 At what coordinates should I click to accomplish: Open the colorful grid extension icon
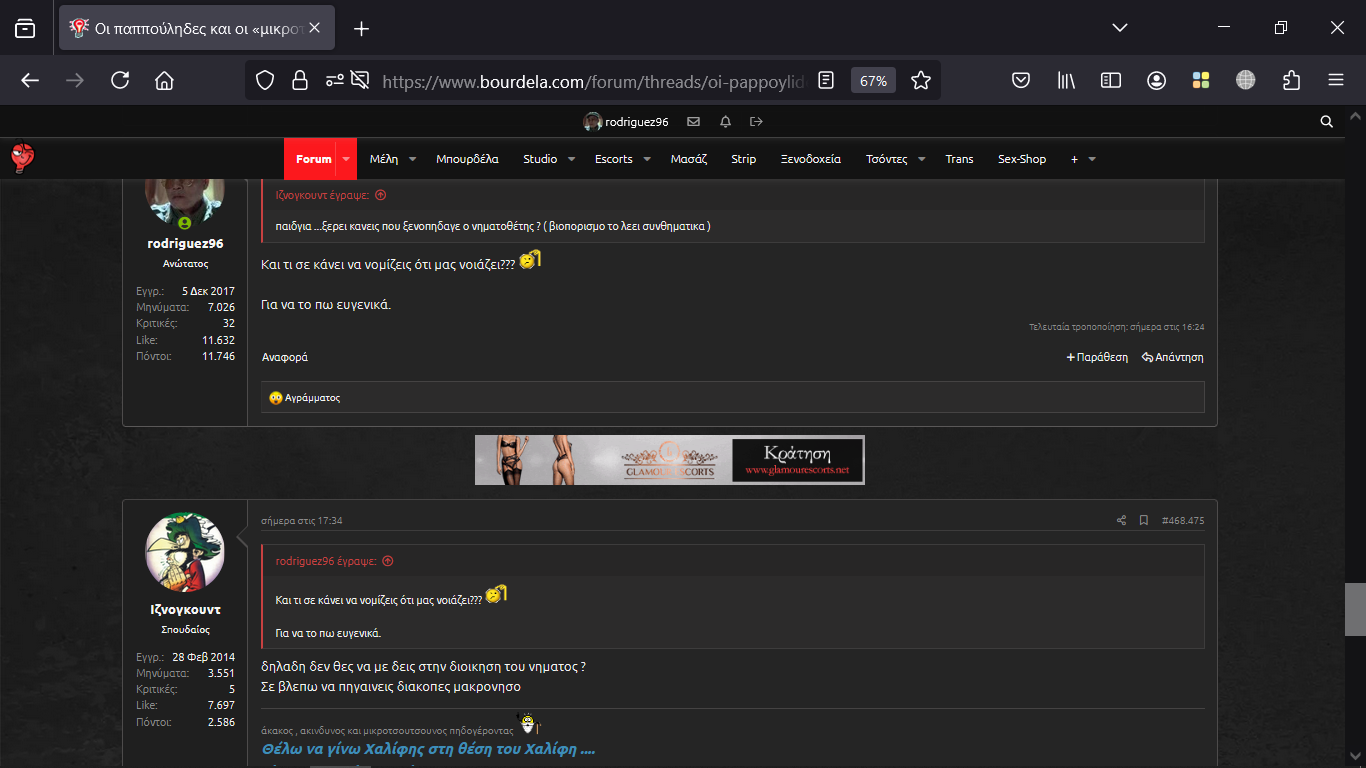[1201, 80]
